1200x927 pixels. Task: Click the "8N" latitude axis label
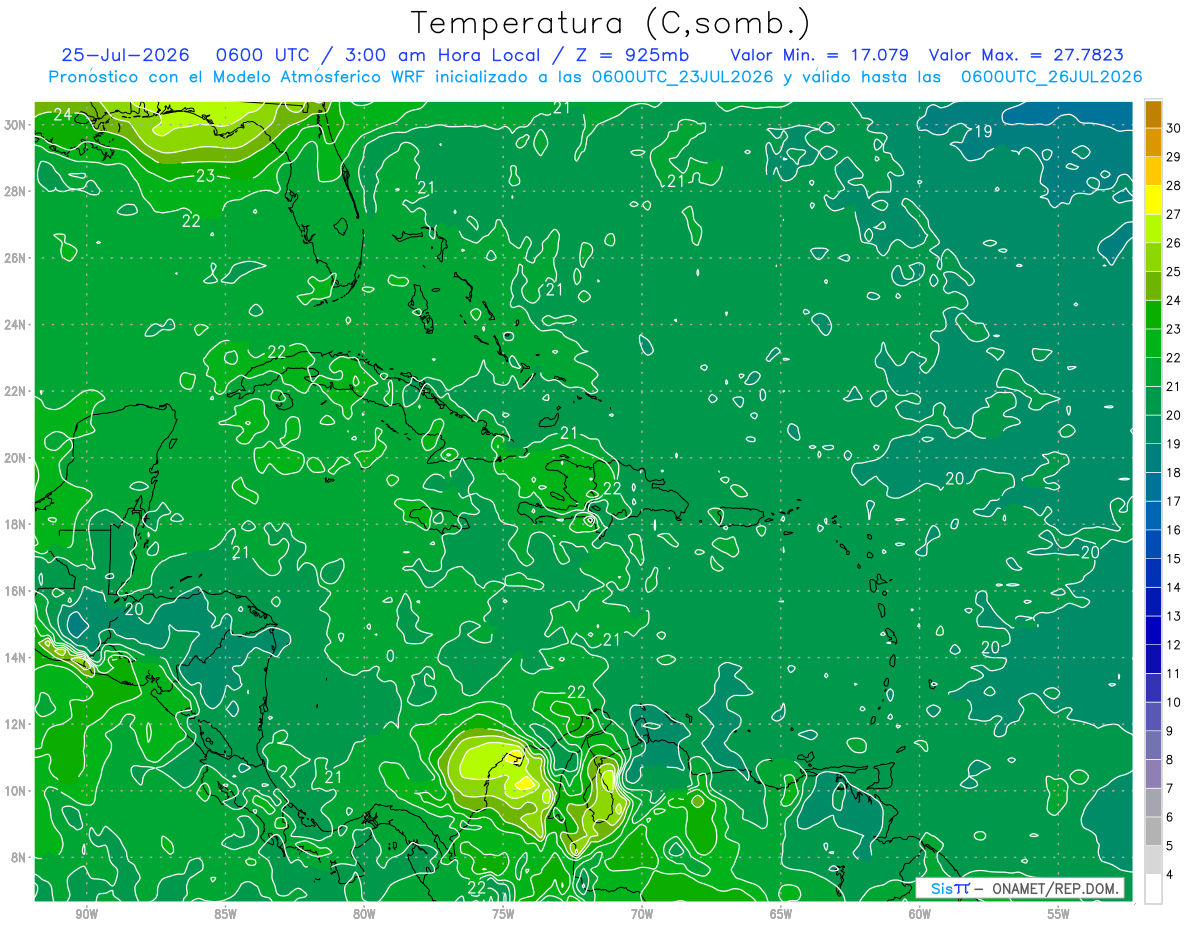[x=20, y=857]
